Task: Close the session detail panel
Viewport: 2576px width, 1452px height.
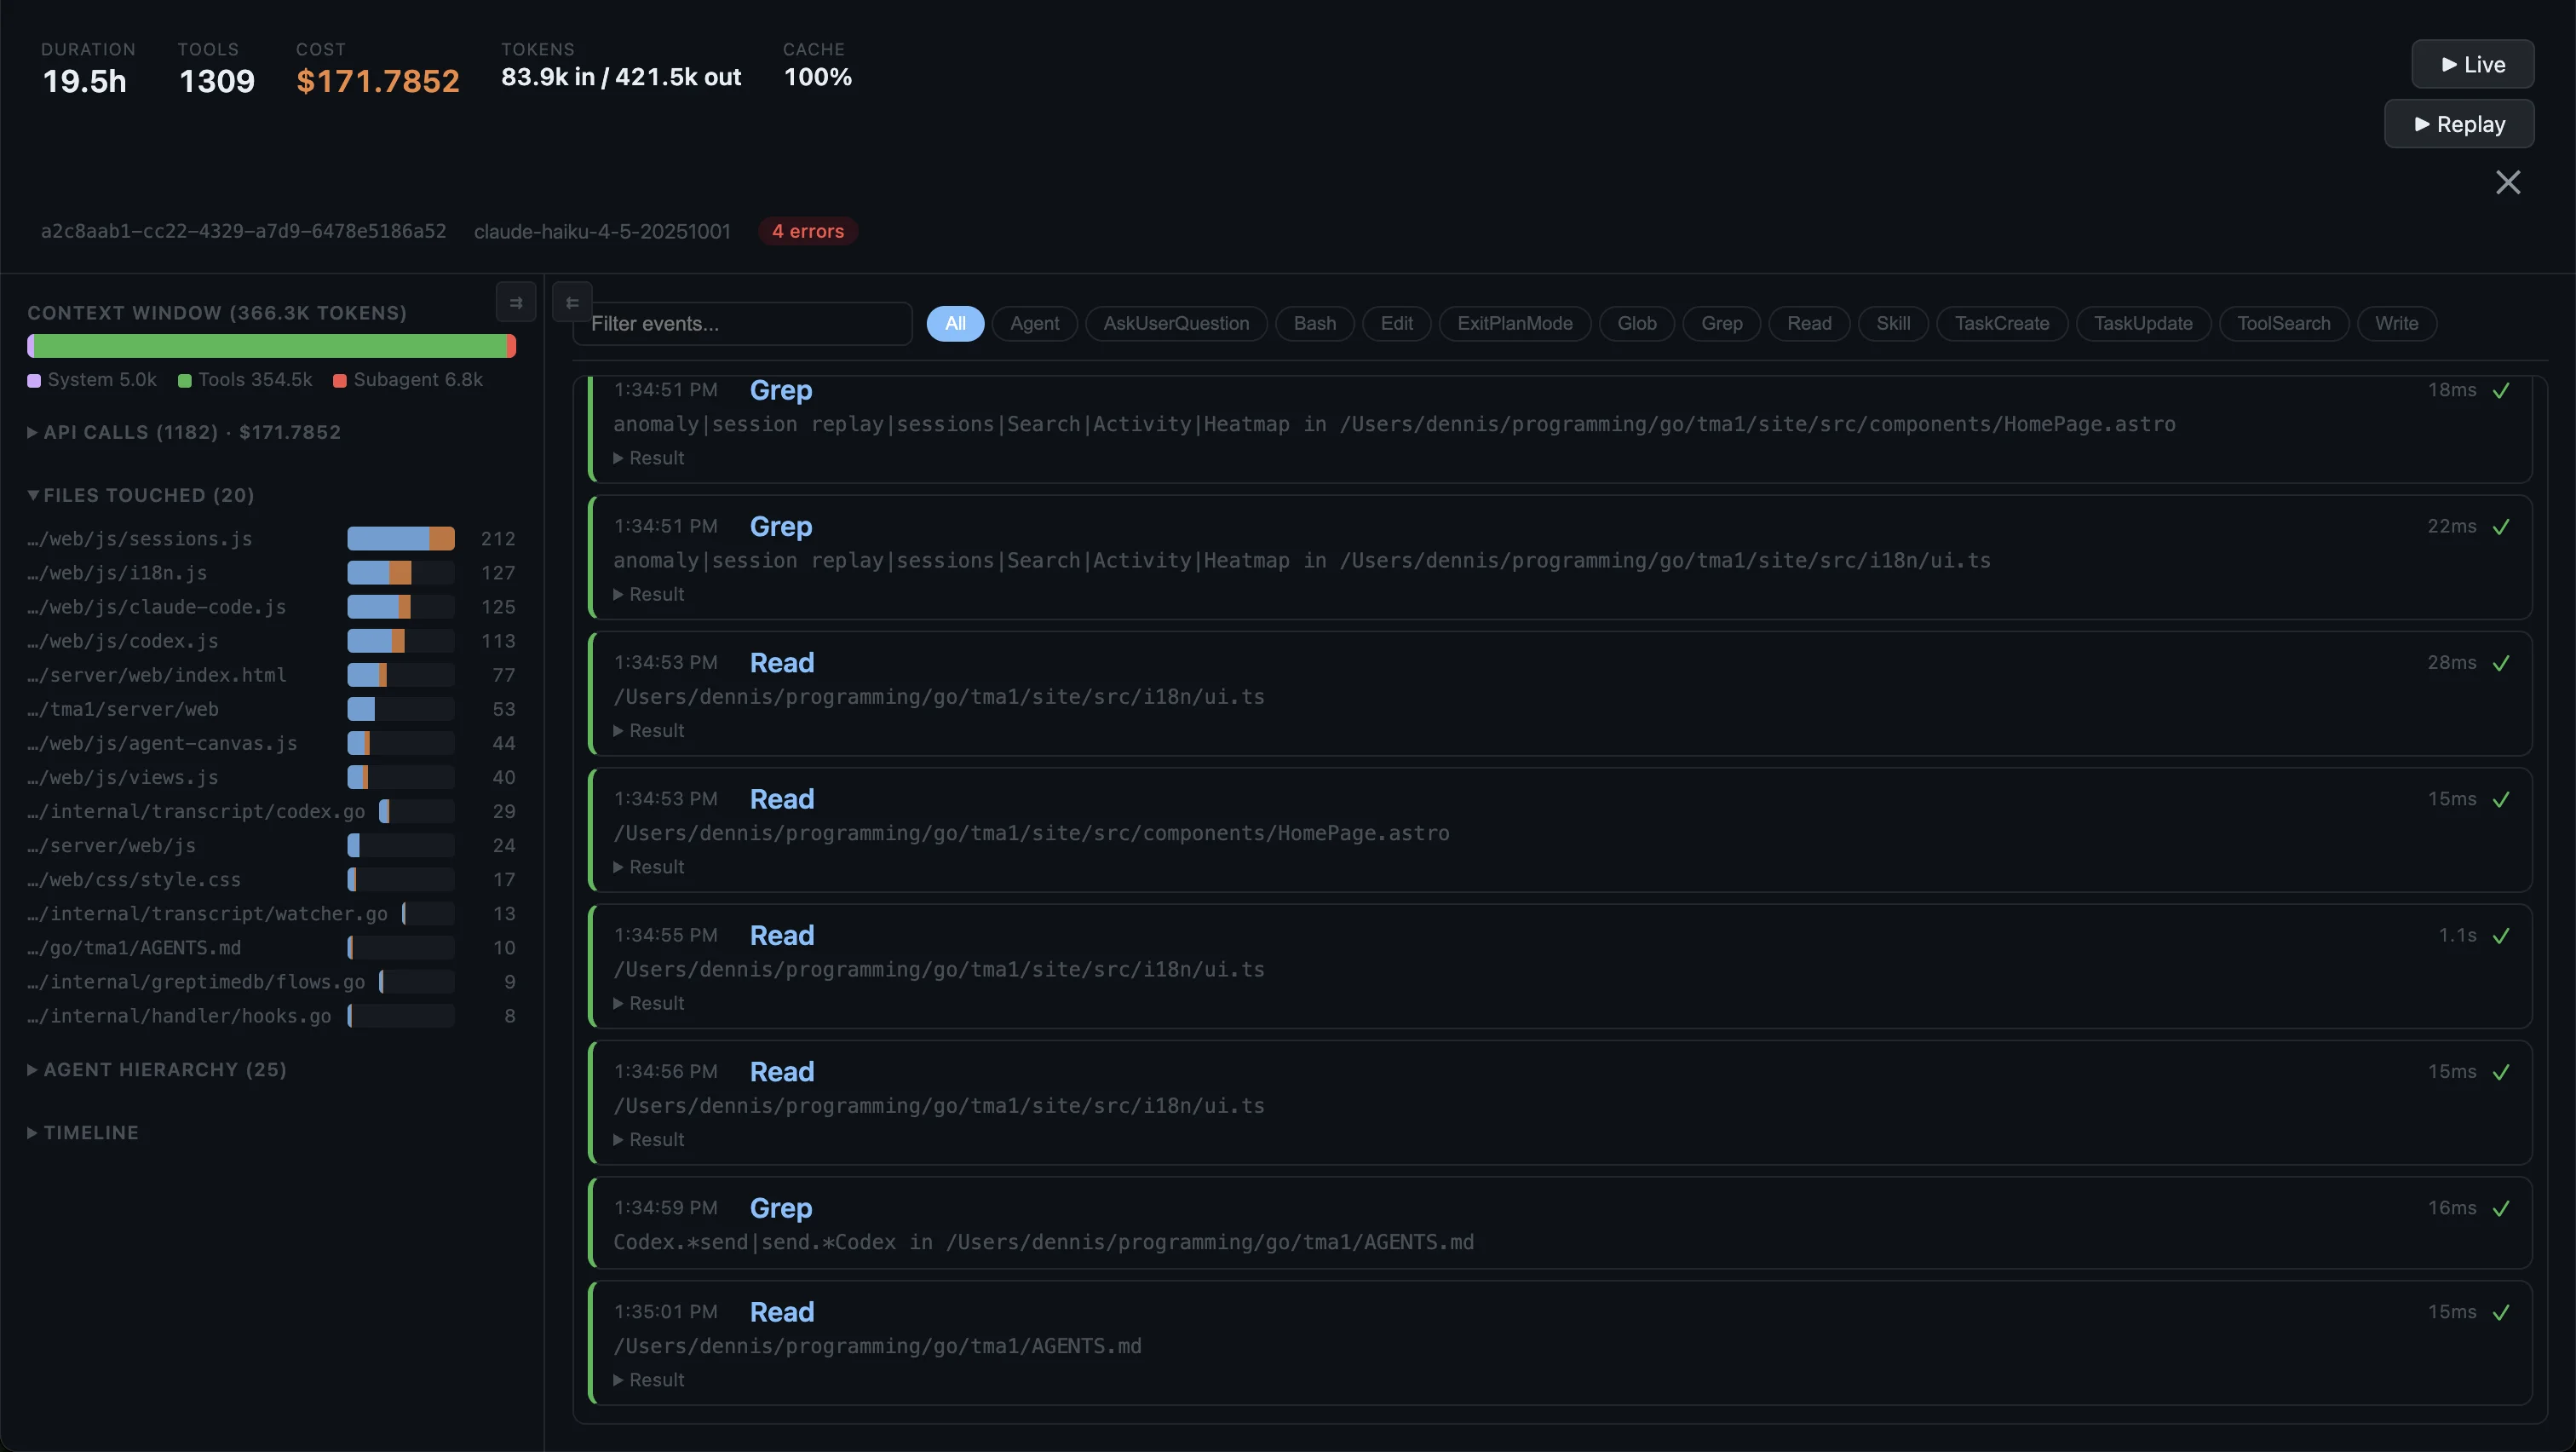Action: pos(2507,182)
